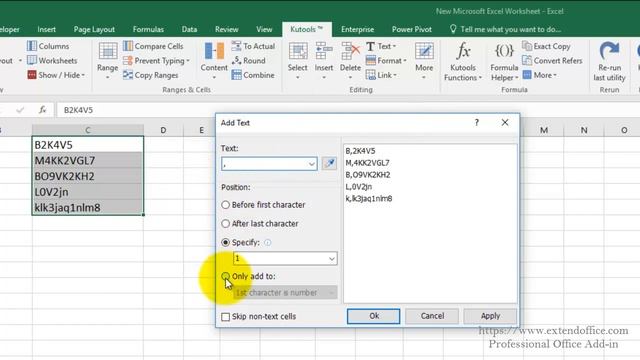
Task: Click Ok in Add Text dialog
Action: pos(373,316)
